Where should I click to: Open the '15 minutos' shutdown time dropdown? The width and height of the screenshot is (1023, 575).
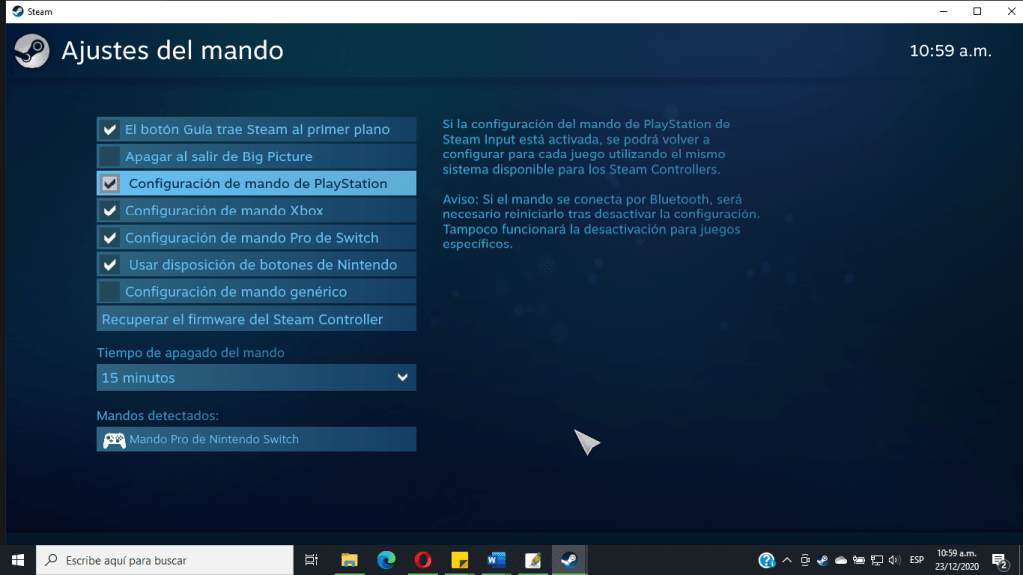pos(256,378)
